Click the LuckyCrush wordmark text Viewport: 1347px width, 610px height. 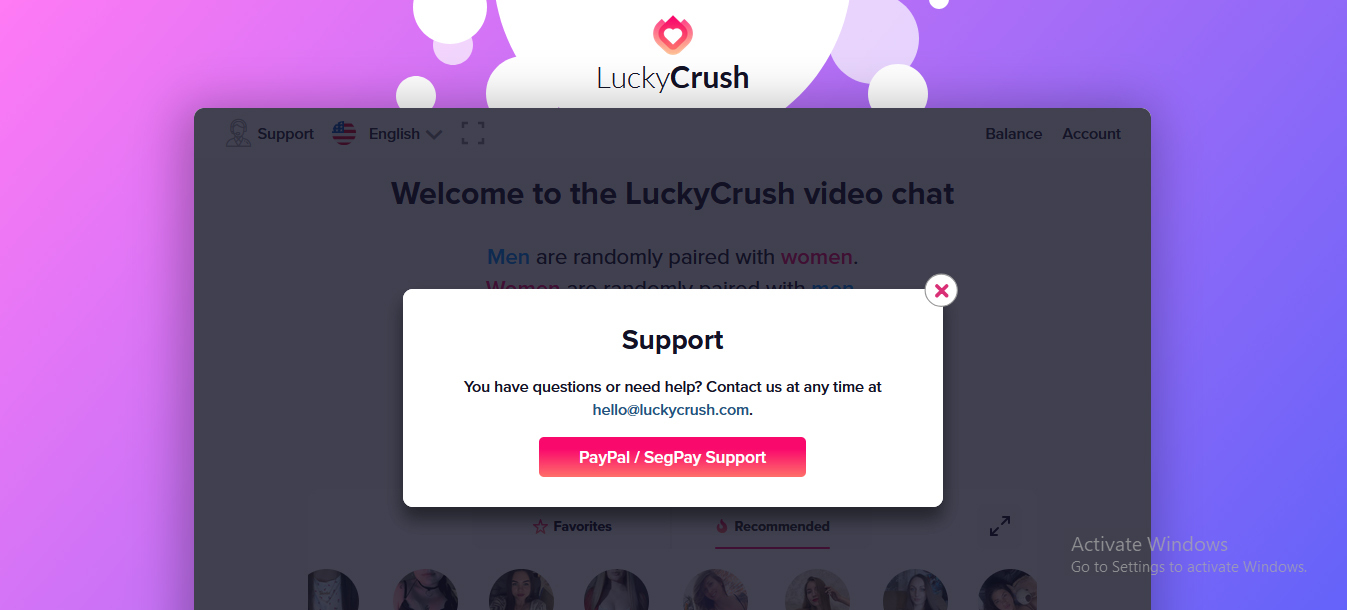point(672,78)
